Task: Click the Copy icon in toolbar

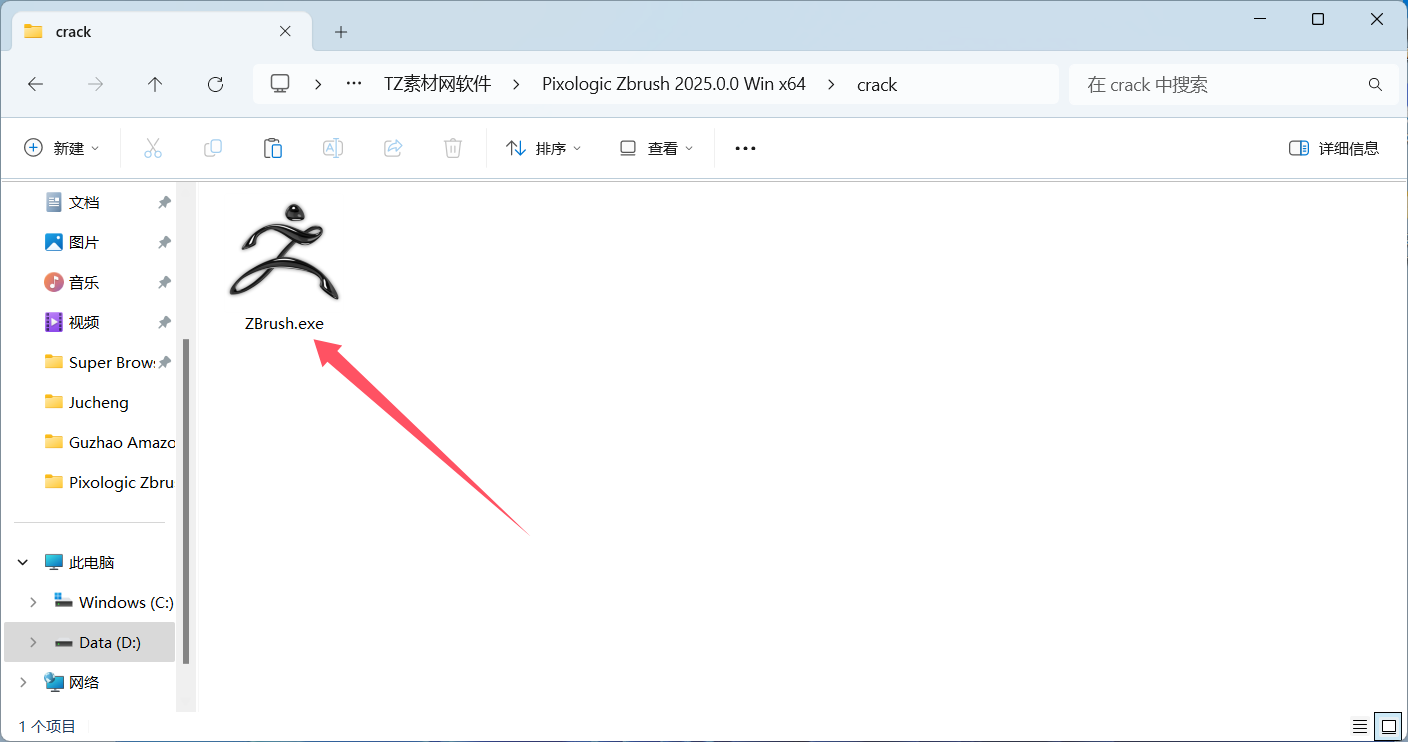Action: [213, 148]
